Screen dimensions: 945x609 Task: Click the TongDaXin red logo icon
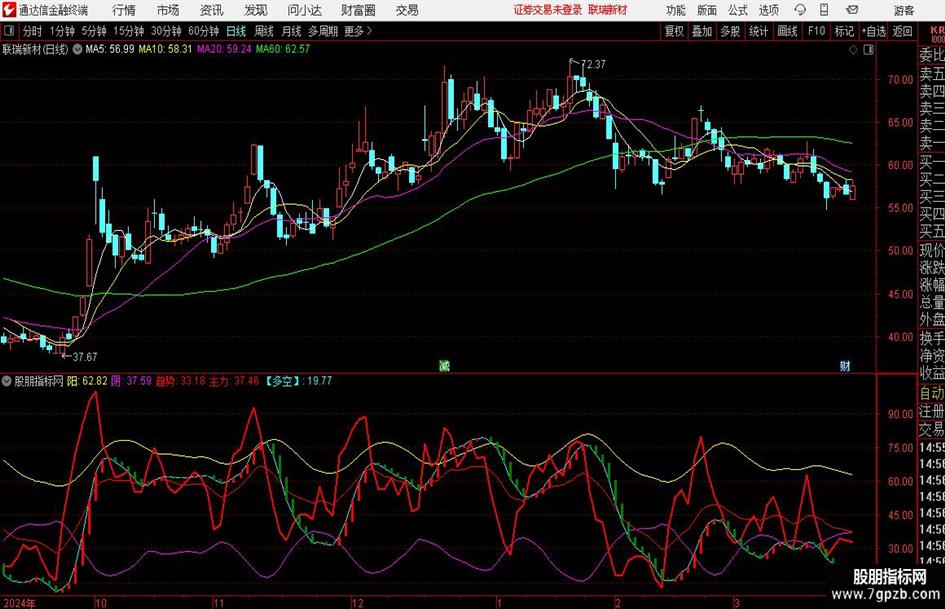9,10
